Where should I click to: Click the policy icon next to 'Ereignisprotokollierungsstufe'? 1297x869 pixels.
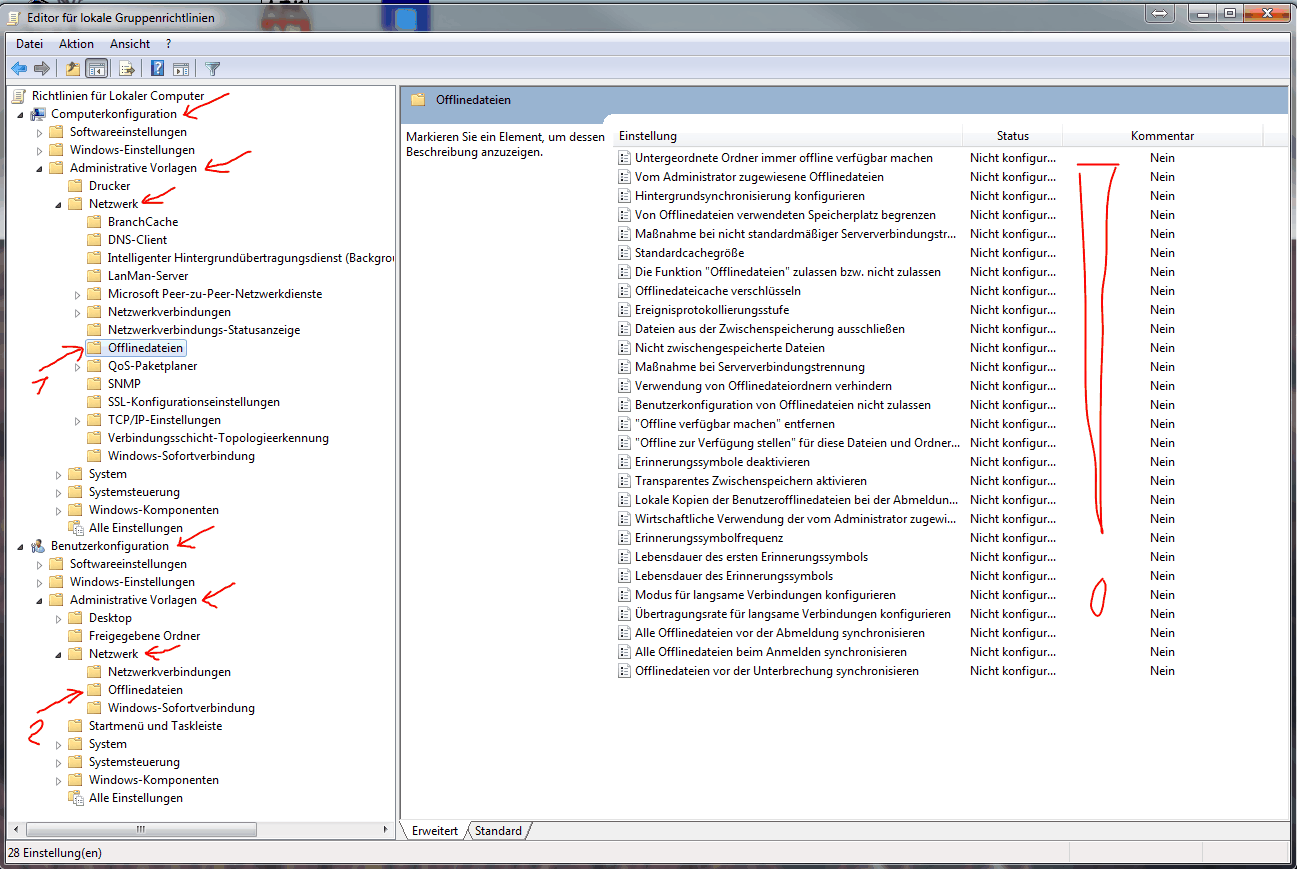point(624,310)
